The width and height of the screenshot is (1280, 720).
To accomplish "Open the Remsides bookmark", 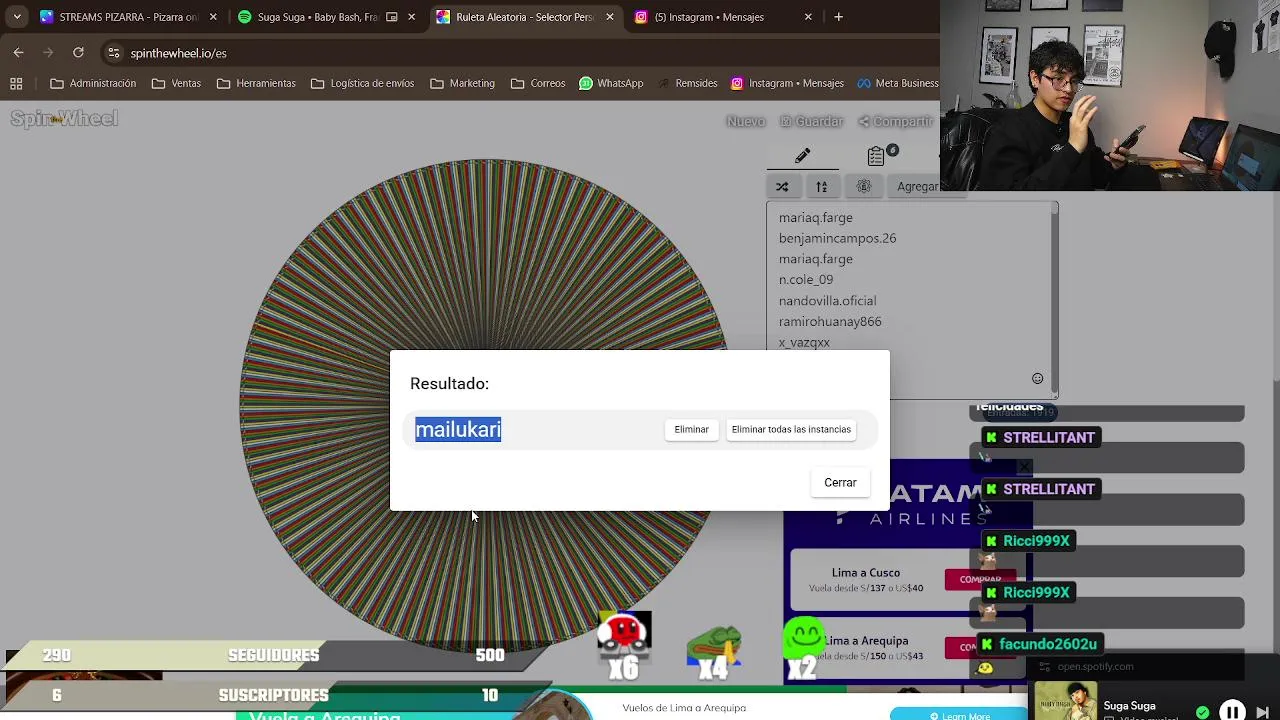I will [x=688, y=83].
